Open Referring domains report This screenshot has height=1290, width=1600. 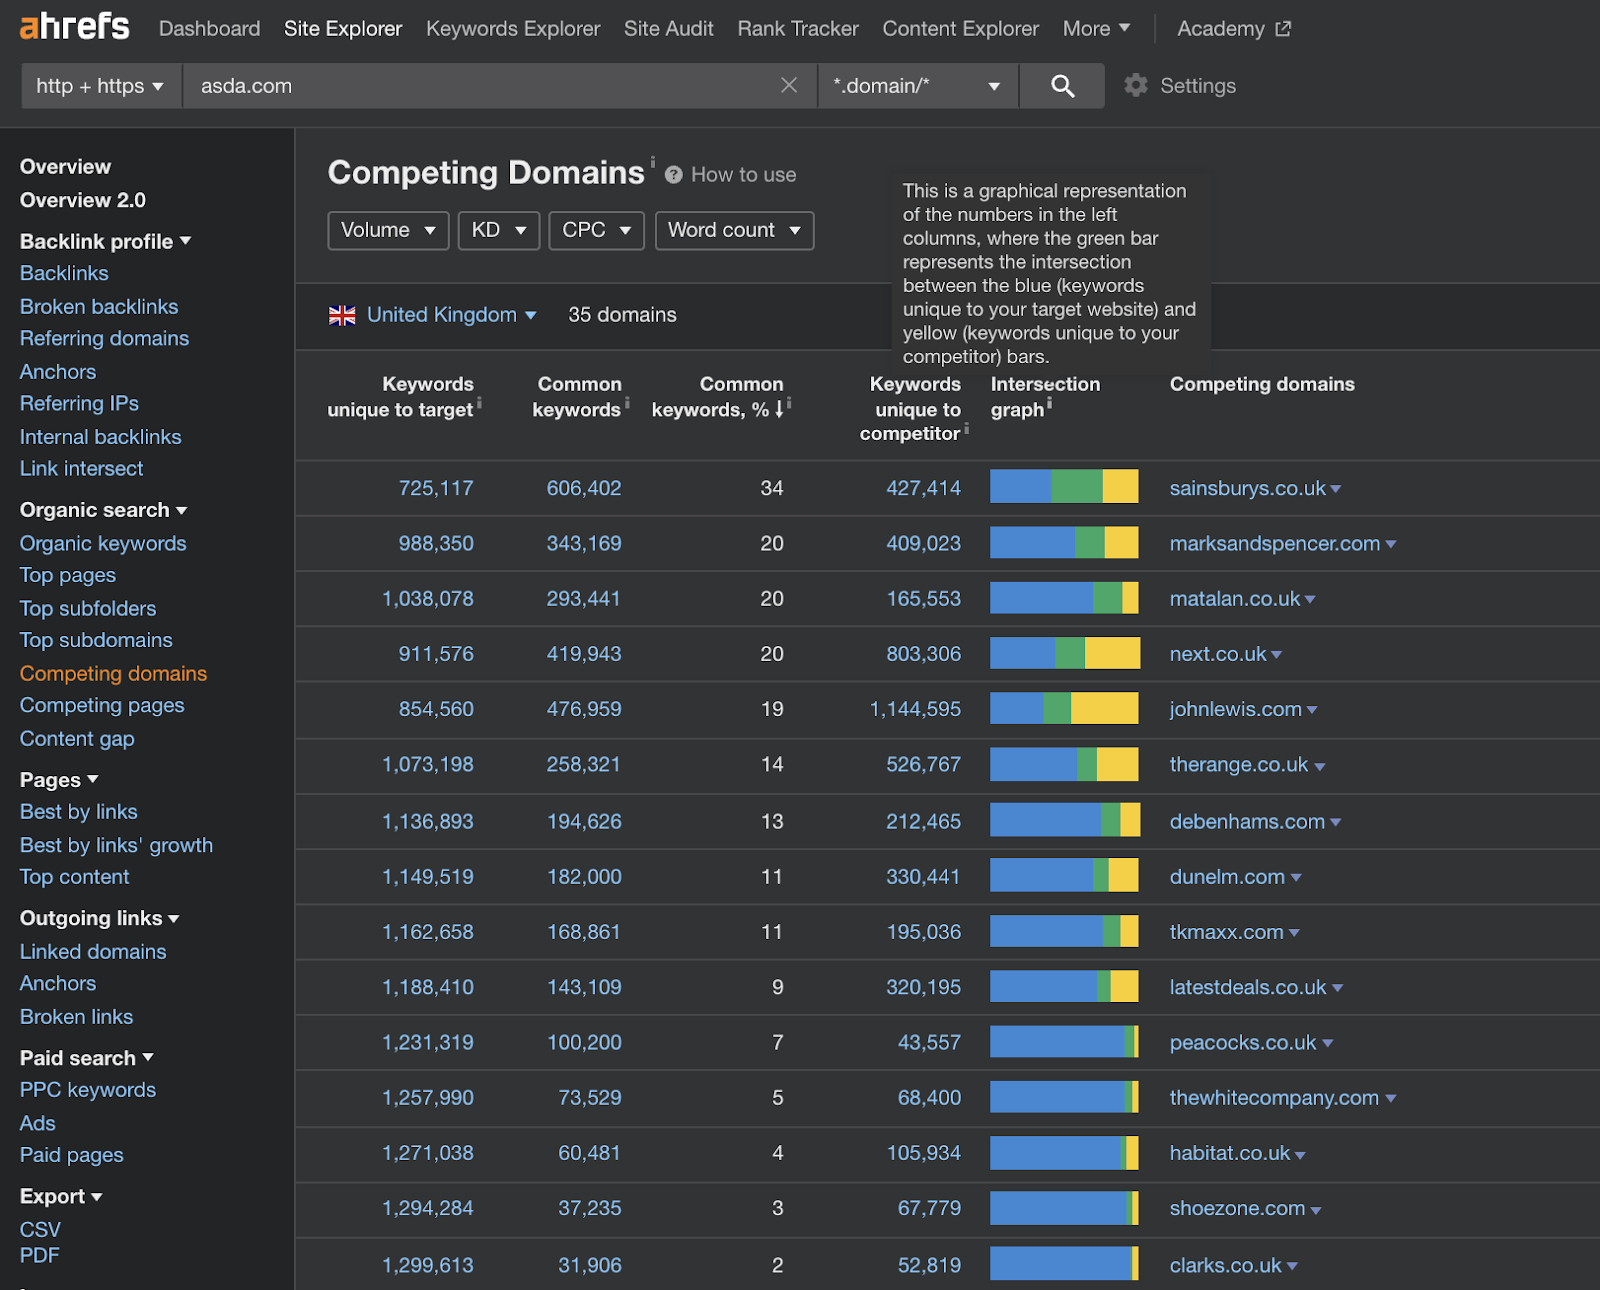pyautogui.click(x=104, y=339)
